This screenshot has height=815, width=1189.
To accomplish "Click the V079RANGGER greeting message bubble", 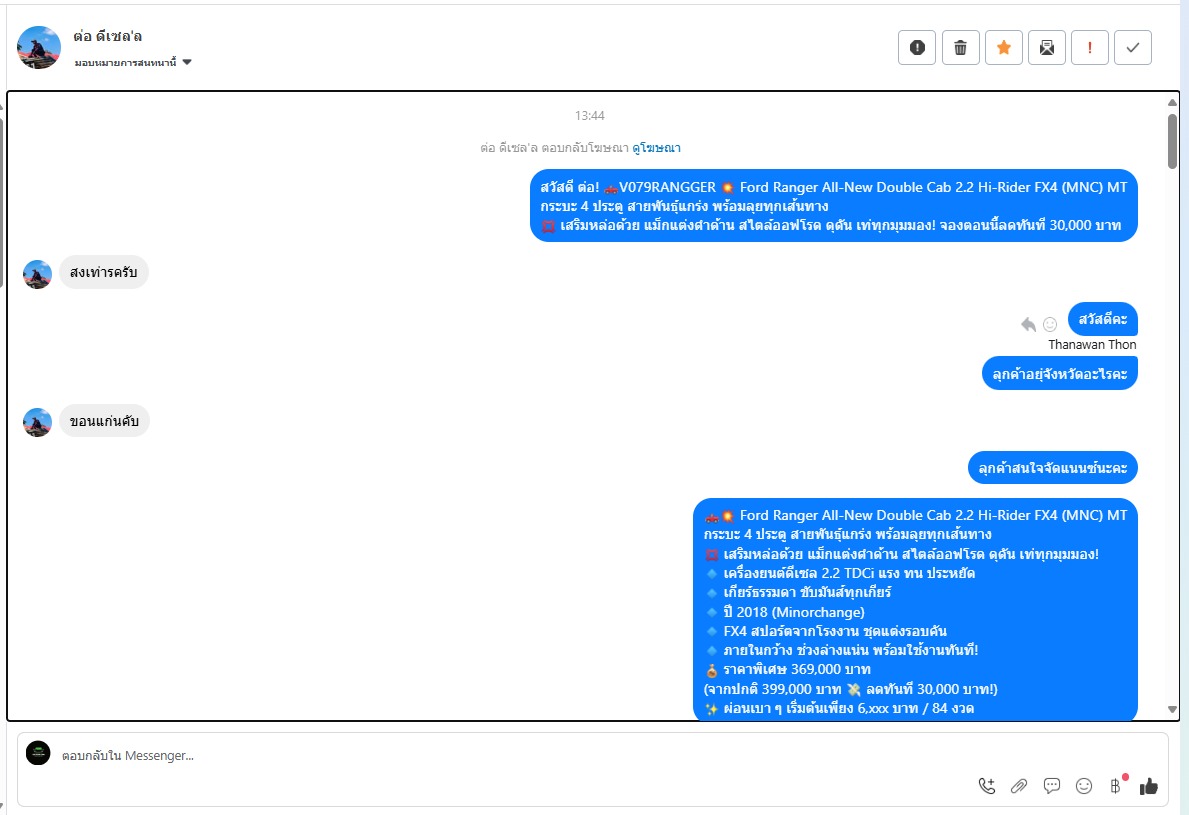I will [833, 205].
